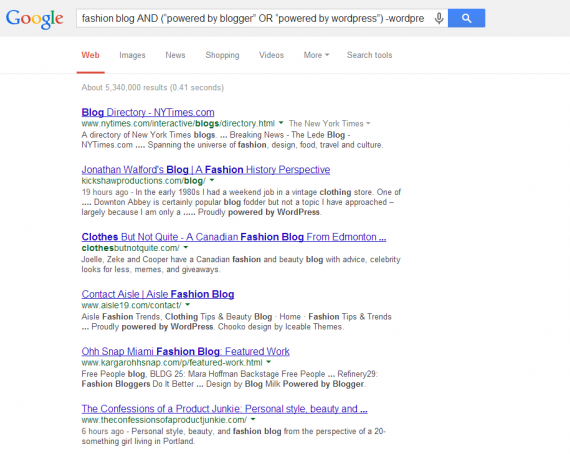Switch to the News tab

(175, 55)
